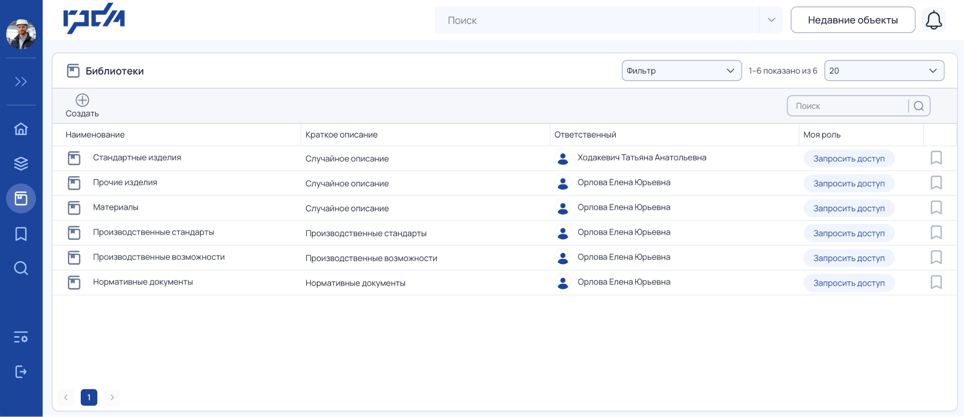964x417 pixels.
Task: Click user avatar icon next to Ходакевич
Action: pos(563,158)
